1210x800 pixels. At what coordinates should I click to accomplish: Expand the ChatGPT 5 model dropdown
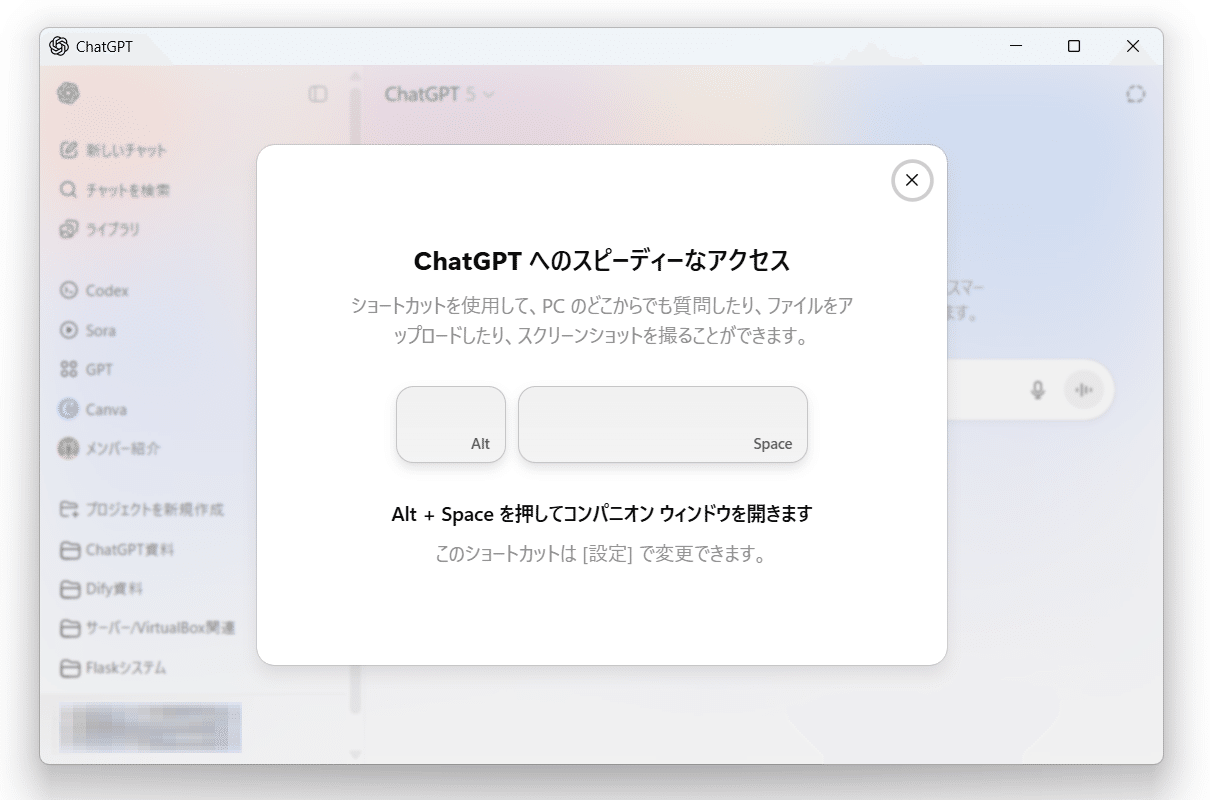coord(440,94)
